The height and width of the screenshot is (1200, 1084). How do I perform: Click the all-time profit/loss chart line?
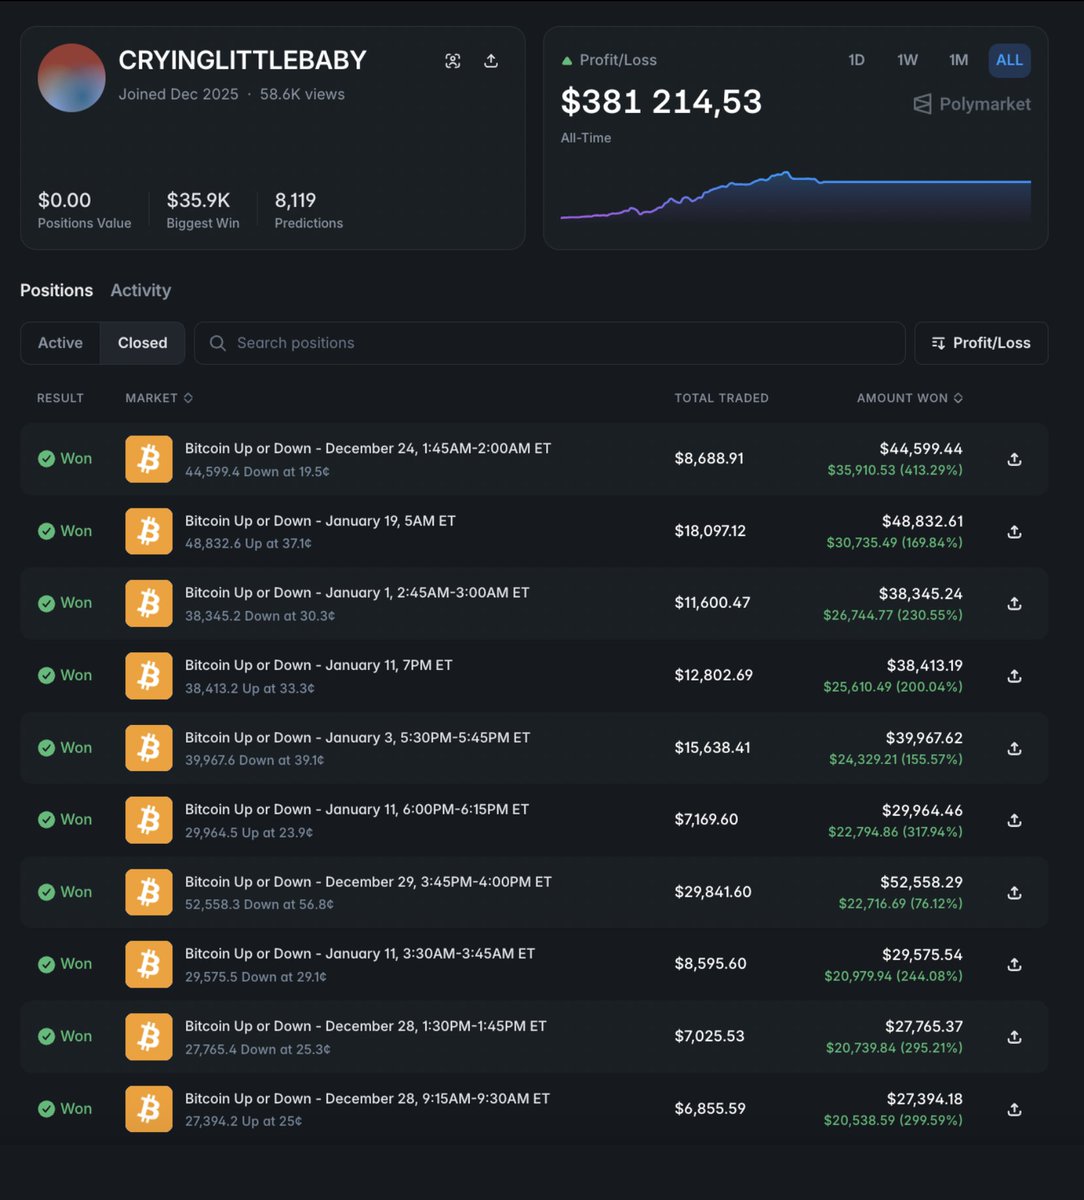click(795, 195)
